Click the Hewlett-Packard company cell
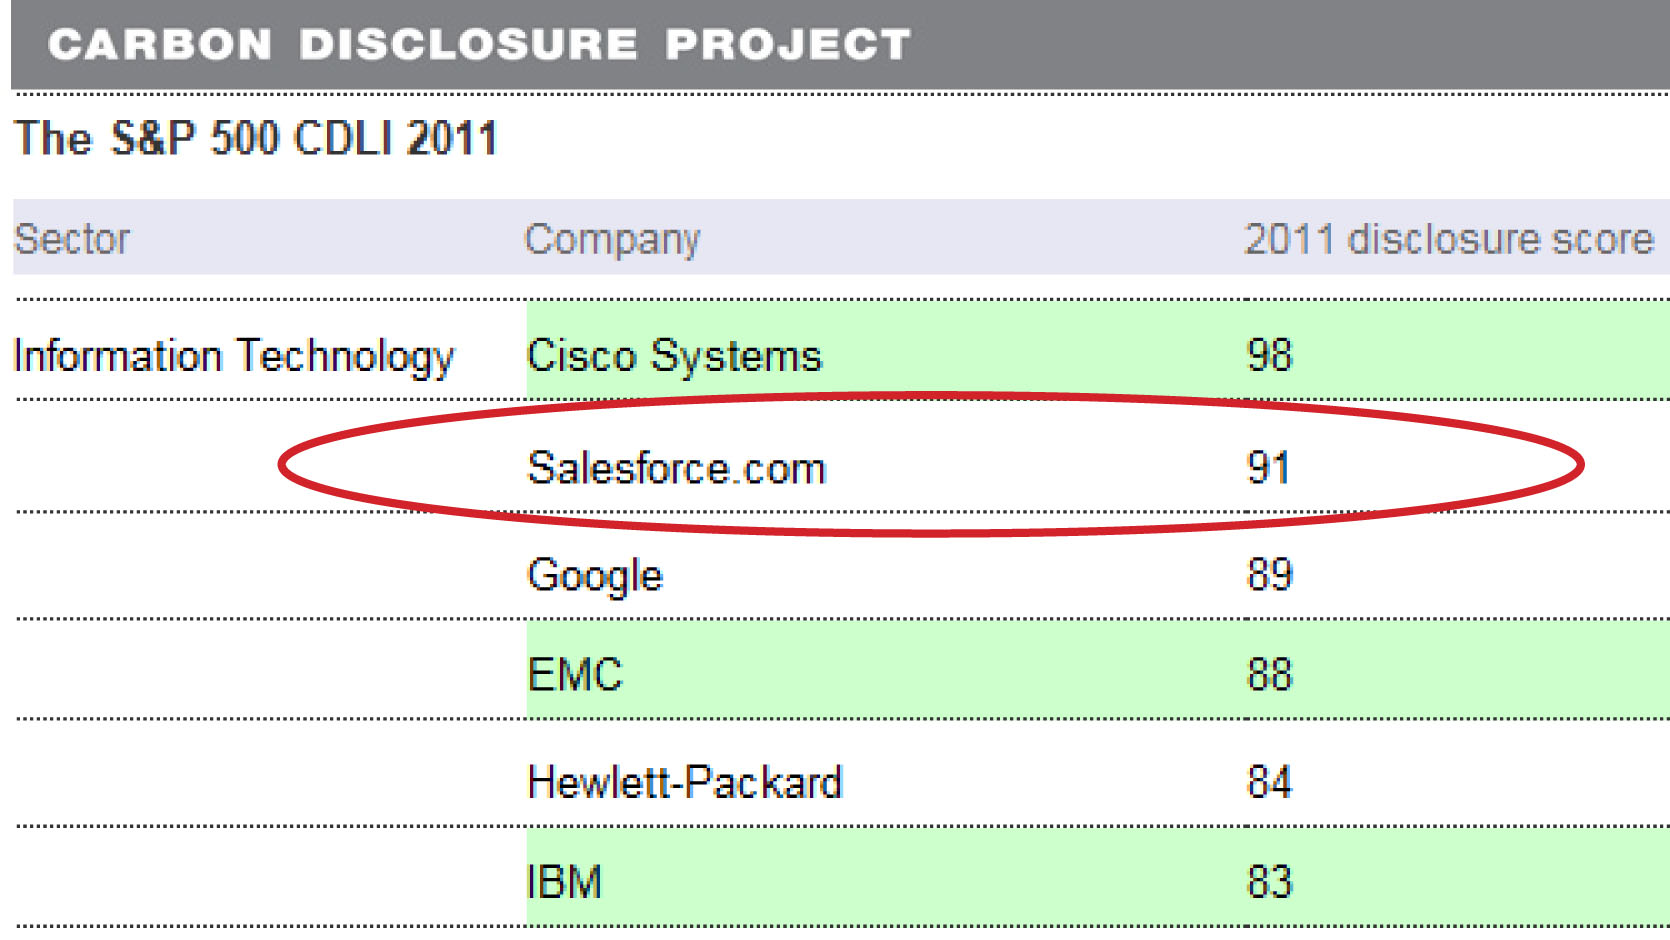Image resolution: width=1670 pixels, height=940 pixels. (x=685, y=782)
